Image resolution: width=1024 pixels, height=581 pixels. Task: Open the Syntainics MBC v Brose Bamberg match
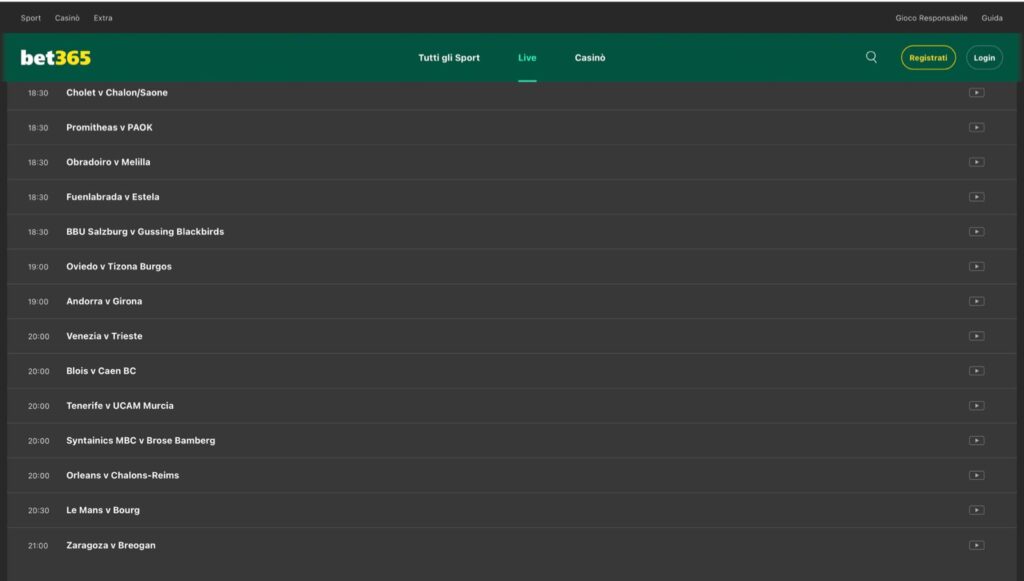[x=141, y=441]
